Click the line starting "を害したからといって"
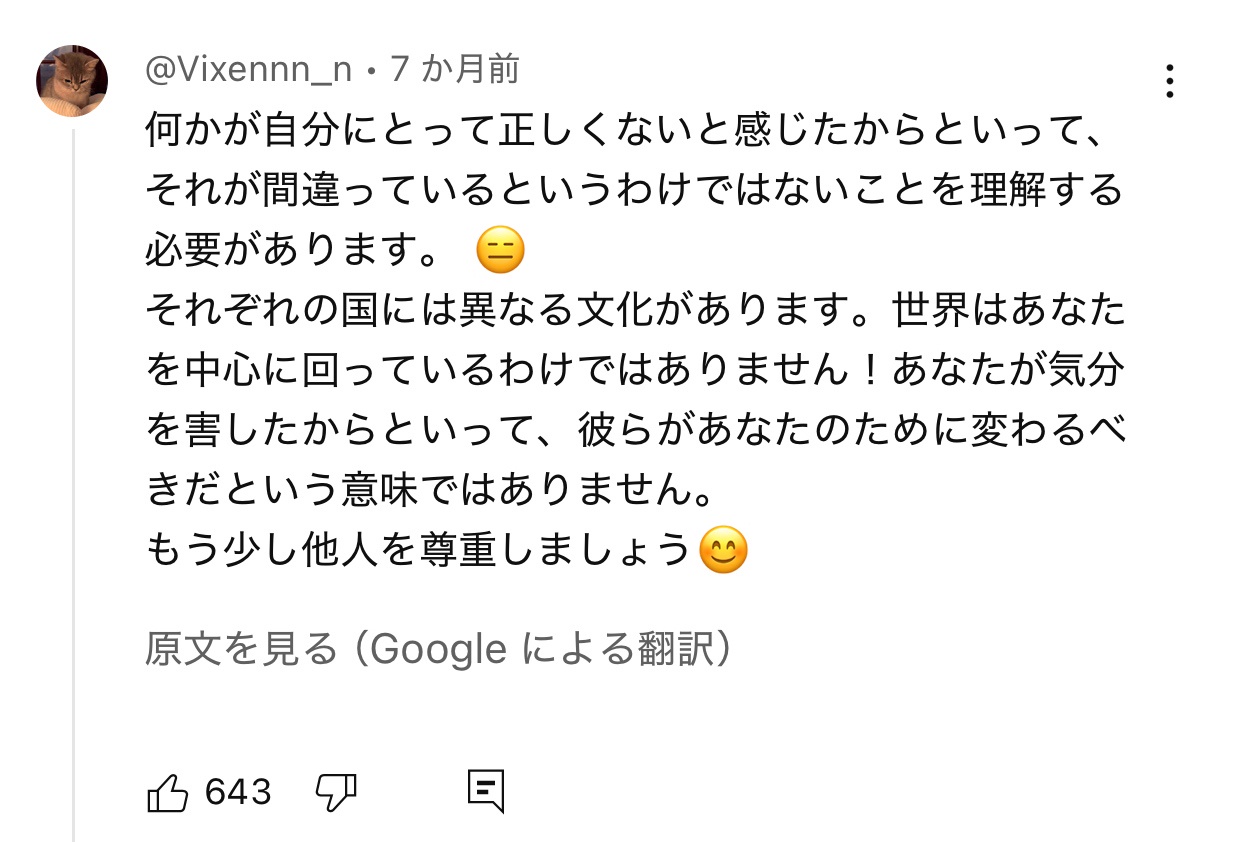This screenshot has width=1242, height=842. (634, 430)
